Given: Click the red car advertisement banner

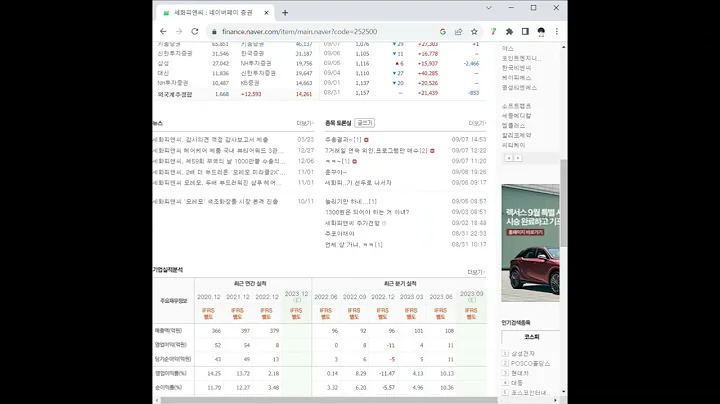Looking at the screenshot, I should pos(530,243).
